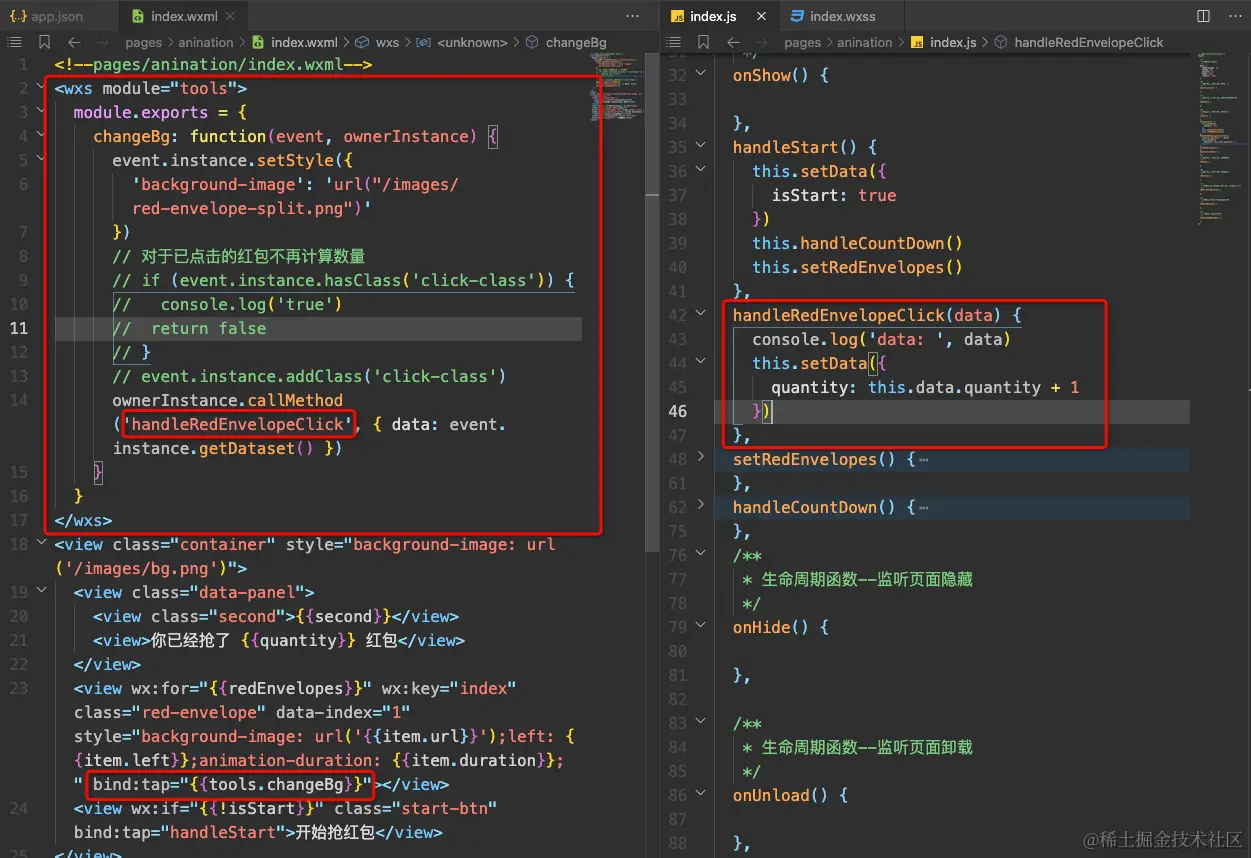Expand the folded setRedEnvelopes function at line 48
The width and height of the screenshot is (1251, 858).
[701, 459]
